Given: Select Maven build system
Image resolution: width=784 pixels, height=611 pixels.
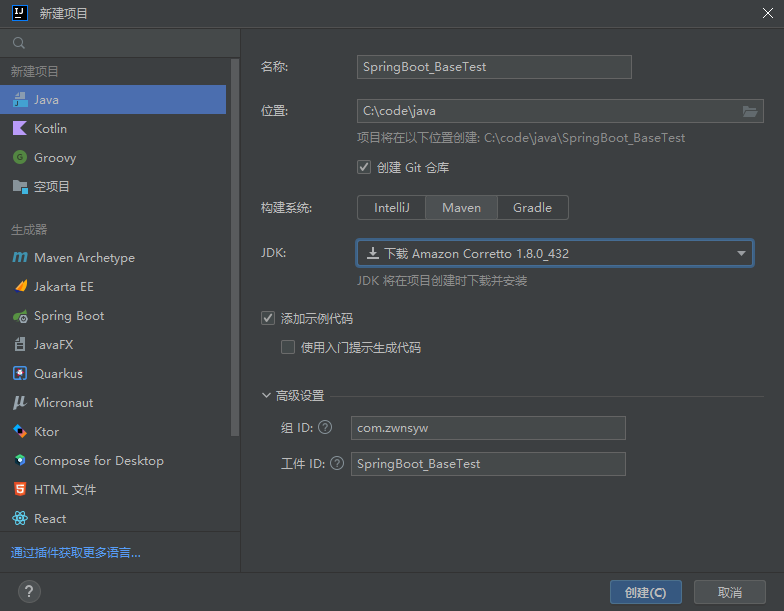Looking at the screenshot, I should (x=461, y=208).
